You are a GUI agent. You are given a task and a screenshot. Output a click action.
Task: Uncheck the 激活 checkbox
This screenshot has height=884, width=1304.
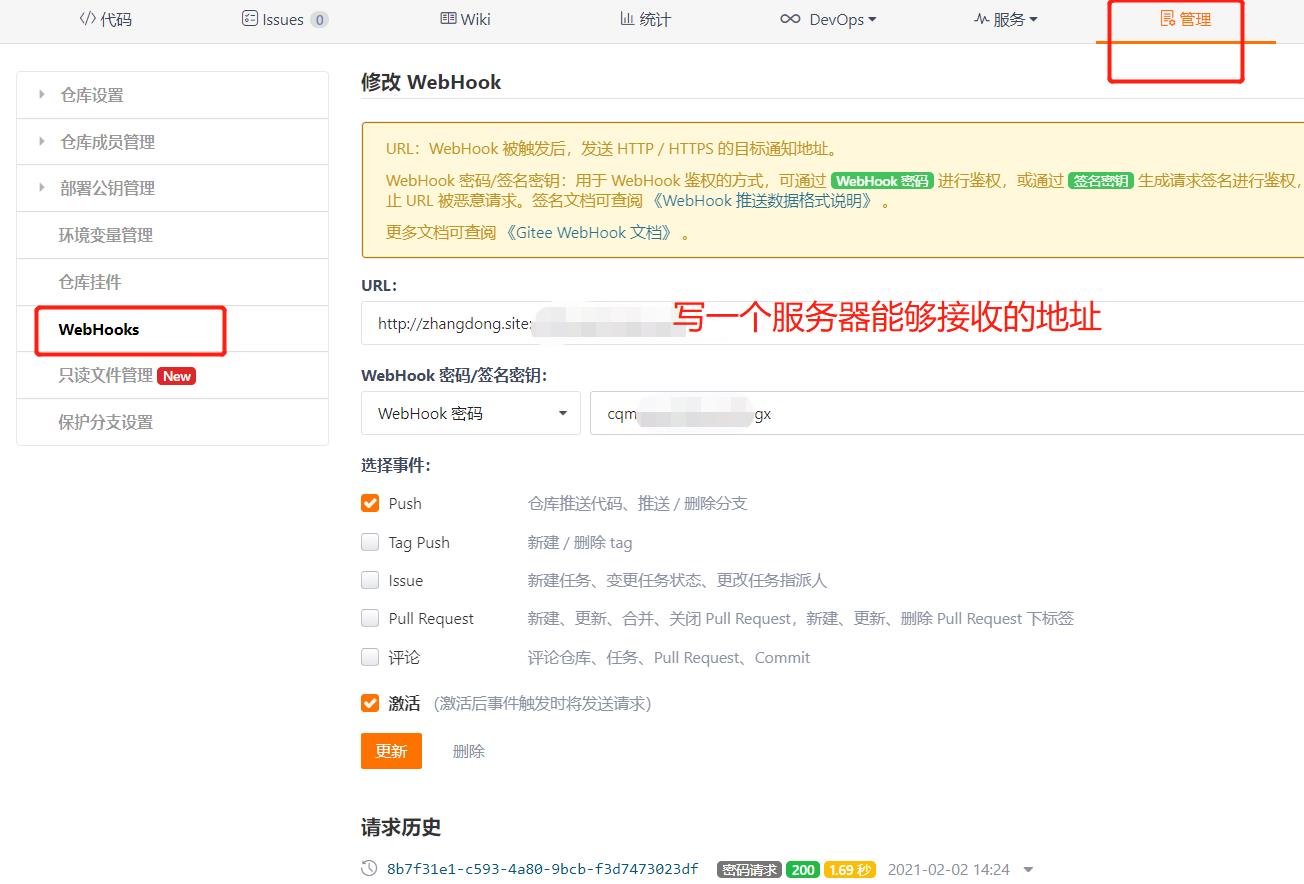[x=370, y=703]
